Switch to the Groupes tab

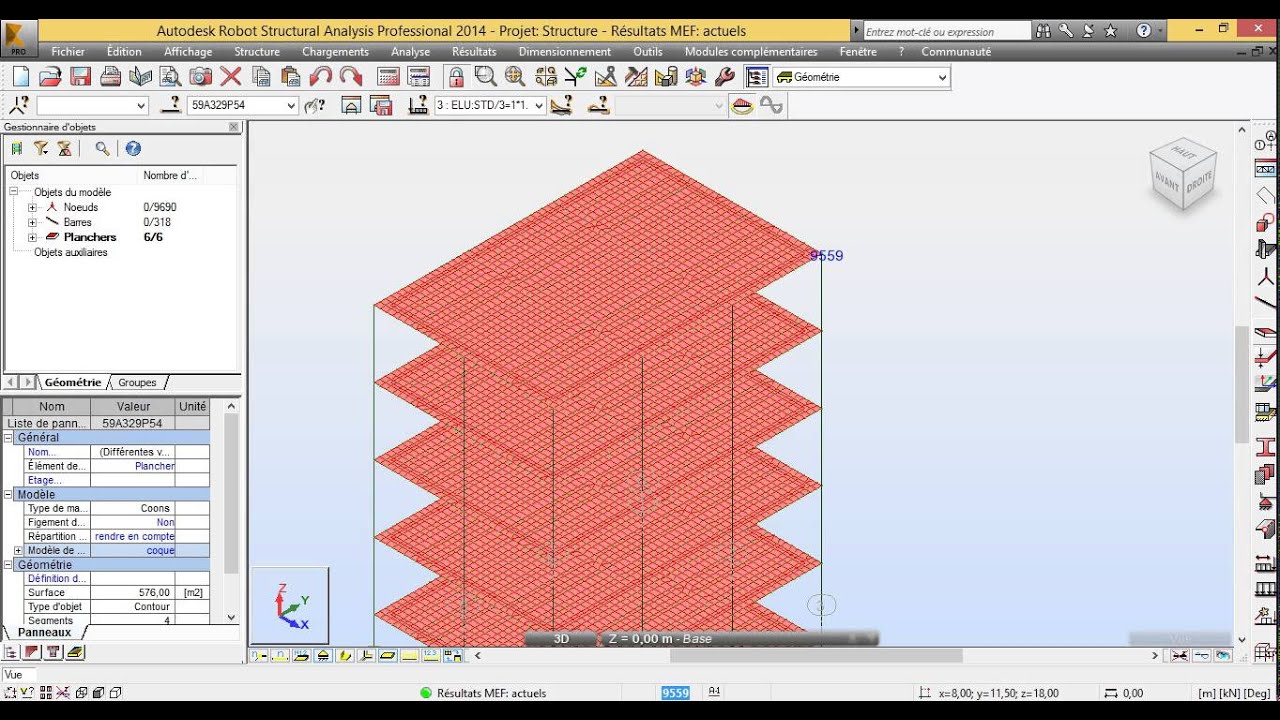click(x=137, y=382)
